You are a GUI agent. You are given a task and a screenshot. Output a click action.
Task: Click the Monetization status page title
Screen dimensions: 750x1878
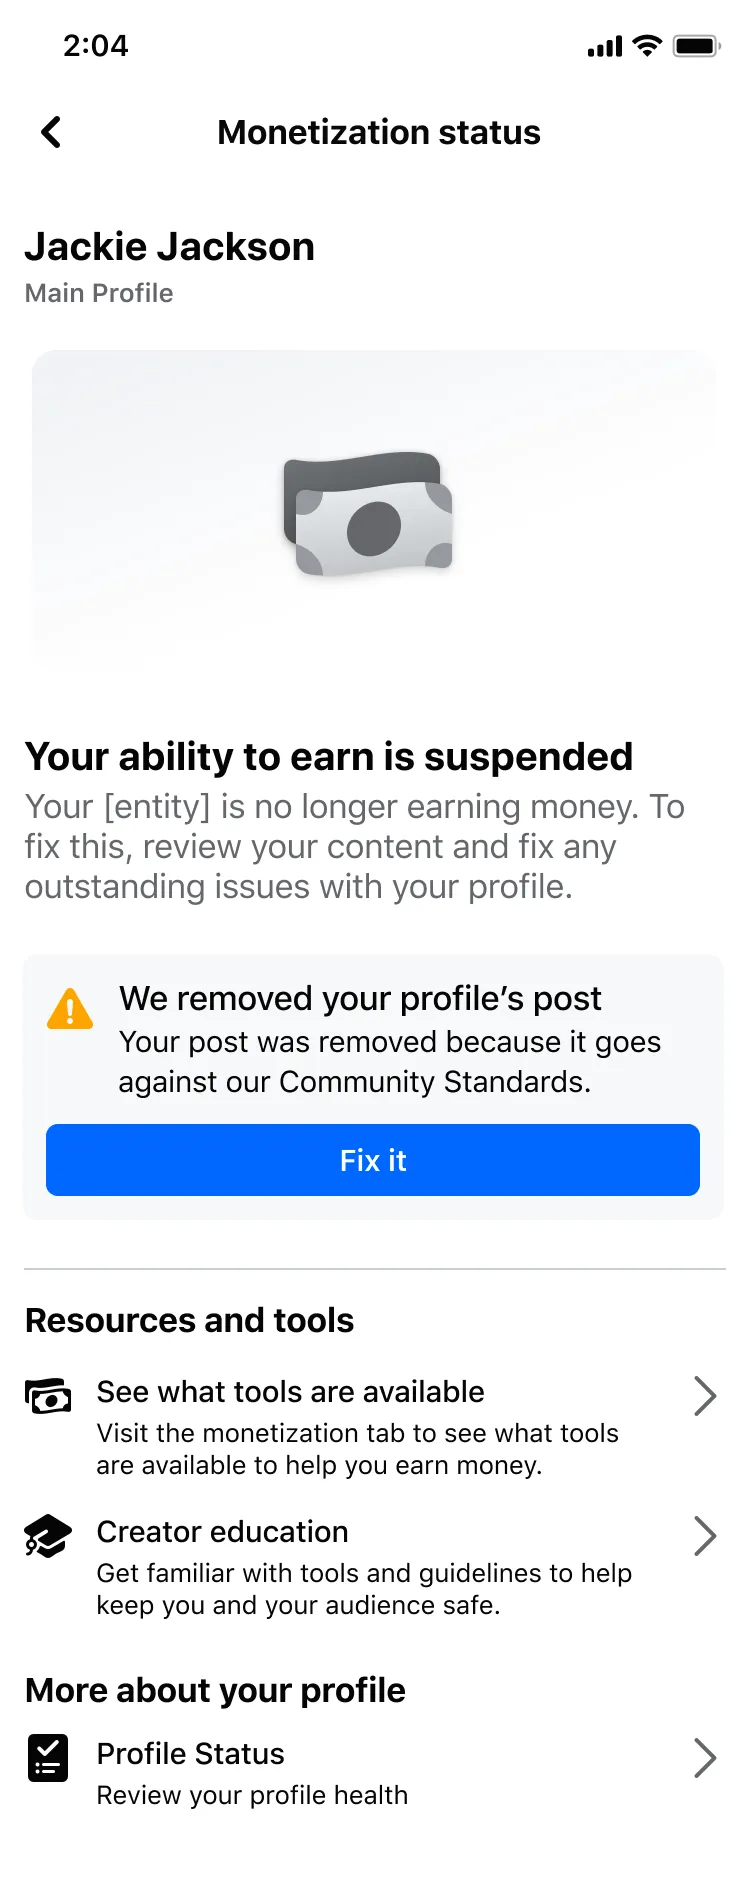coord(379,132)
